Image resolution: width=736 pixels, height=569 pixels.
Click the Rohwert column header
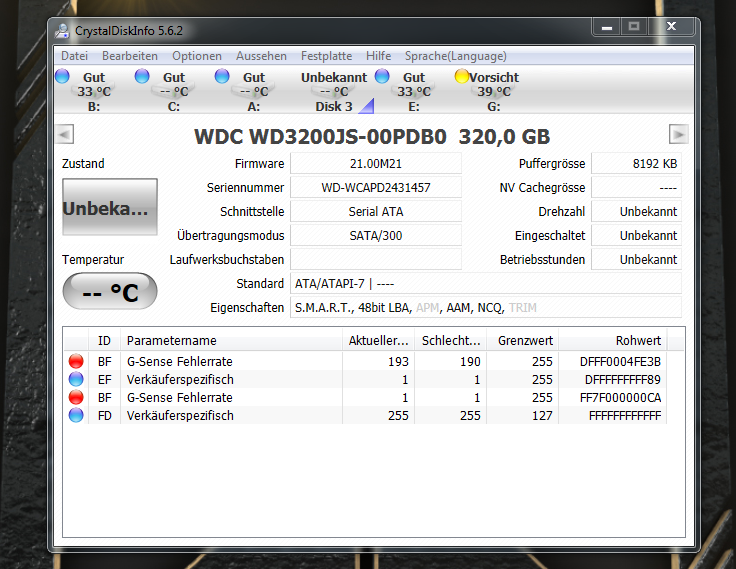click(613, 340)
